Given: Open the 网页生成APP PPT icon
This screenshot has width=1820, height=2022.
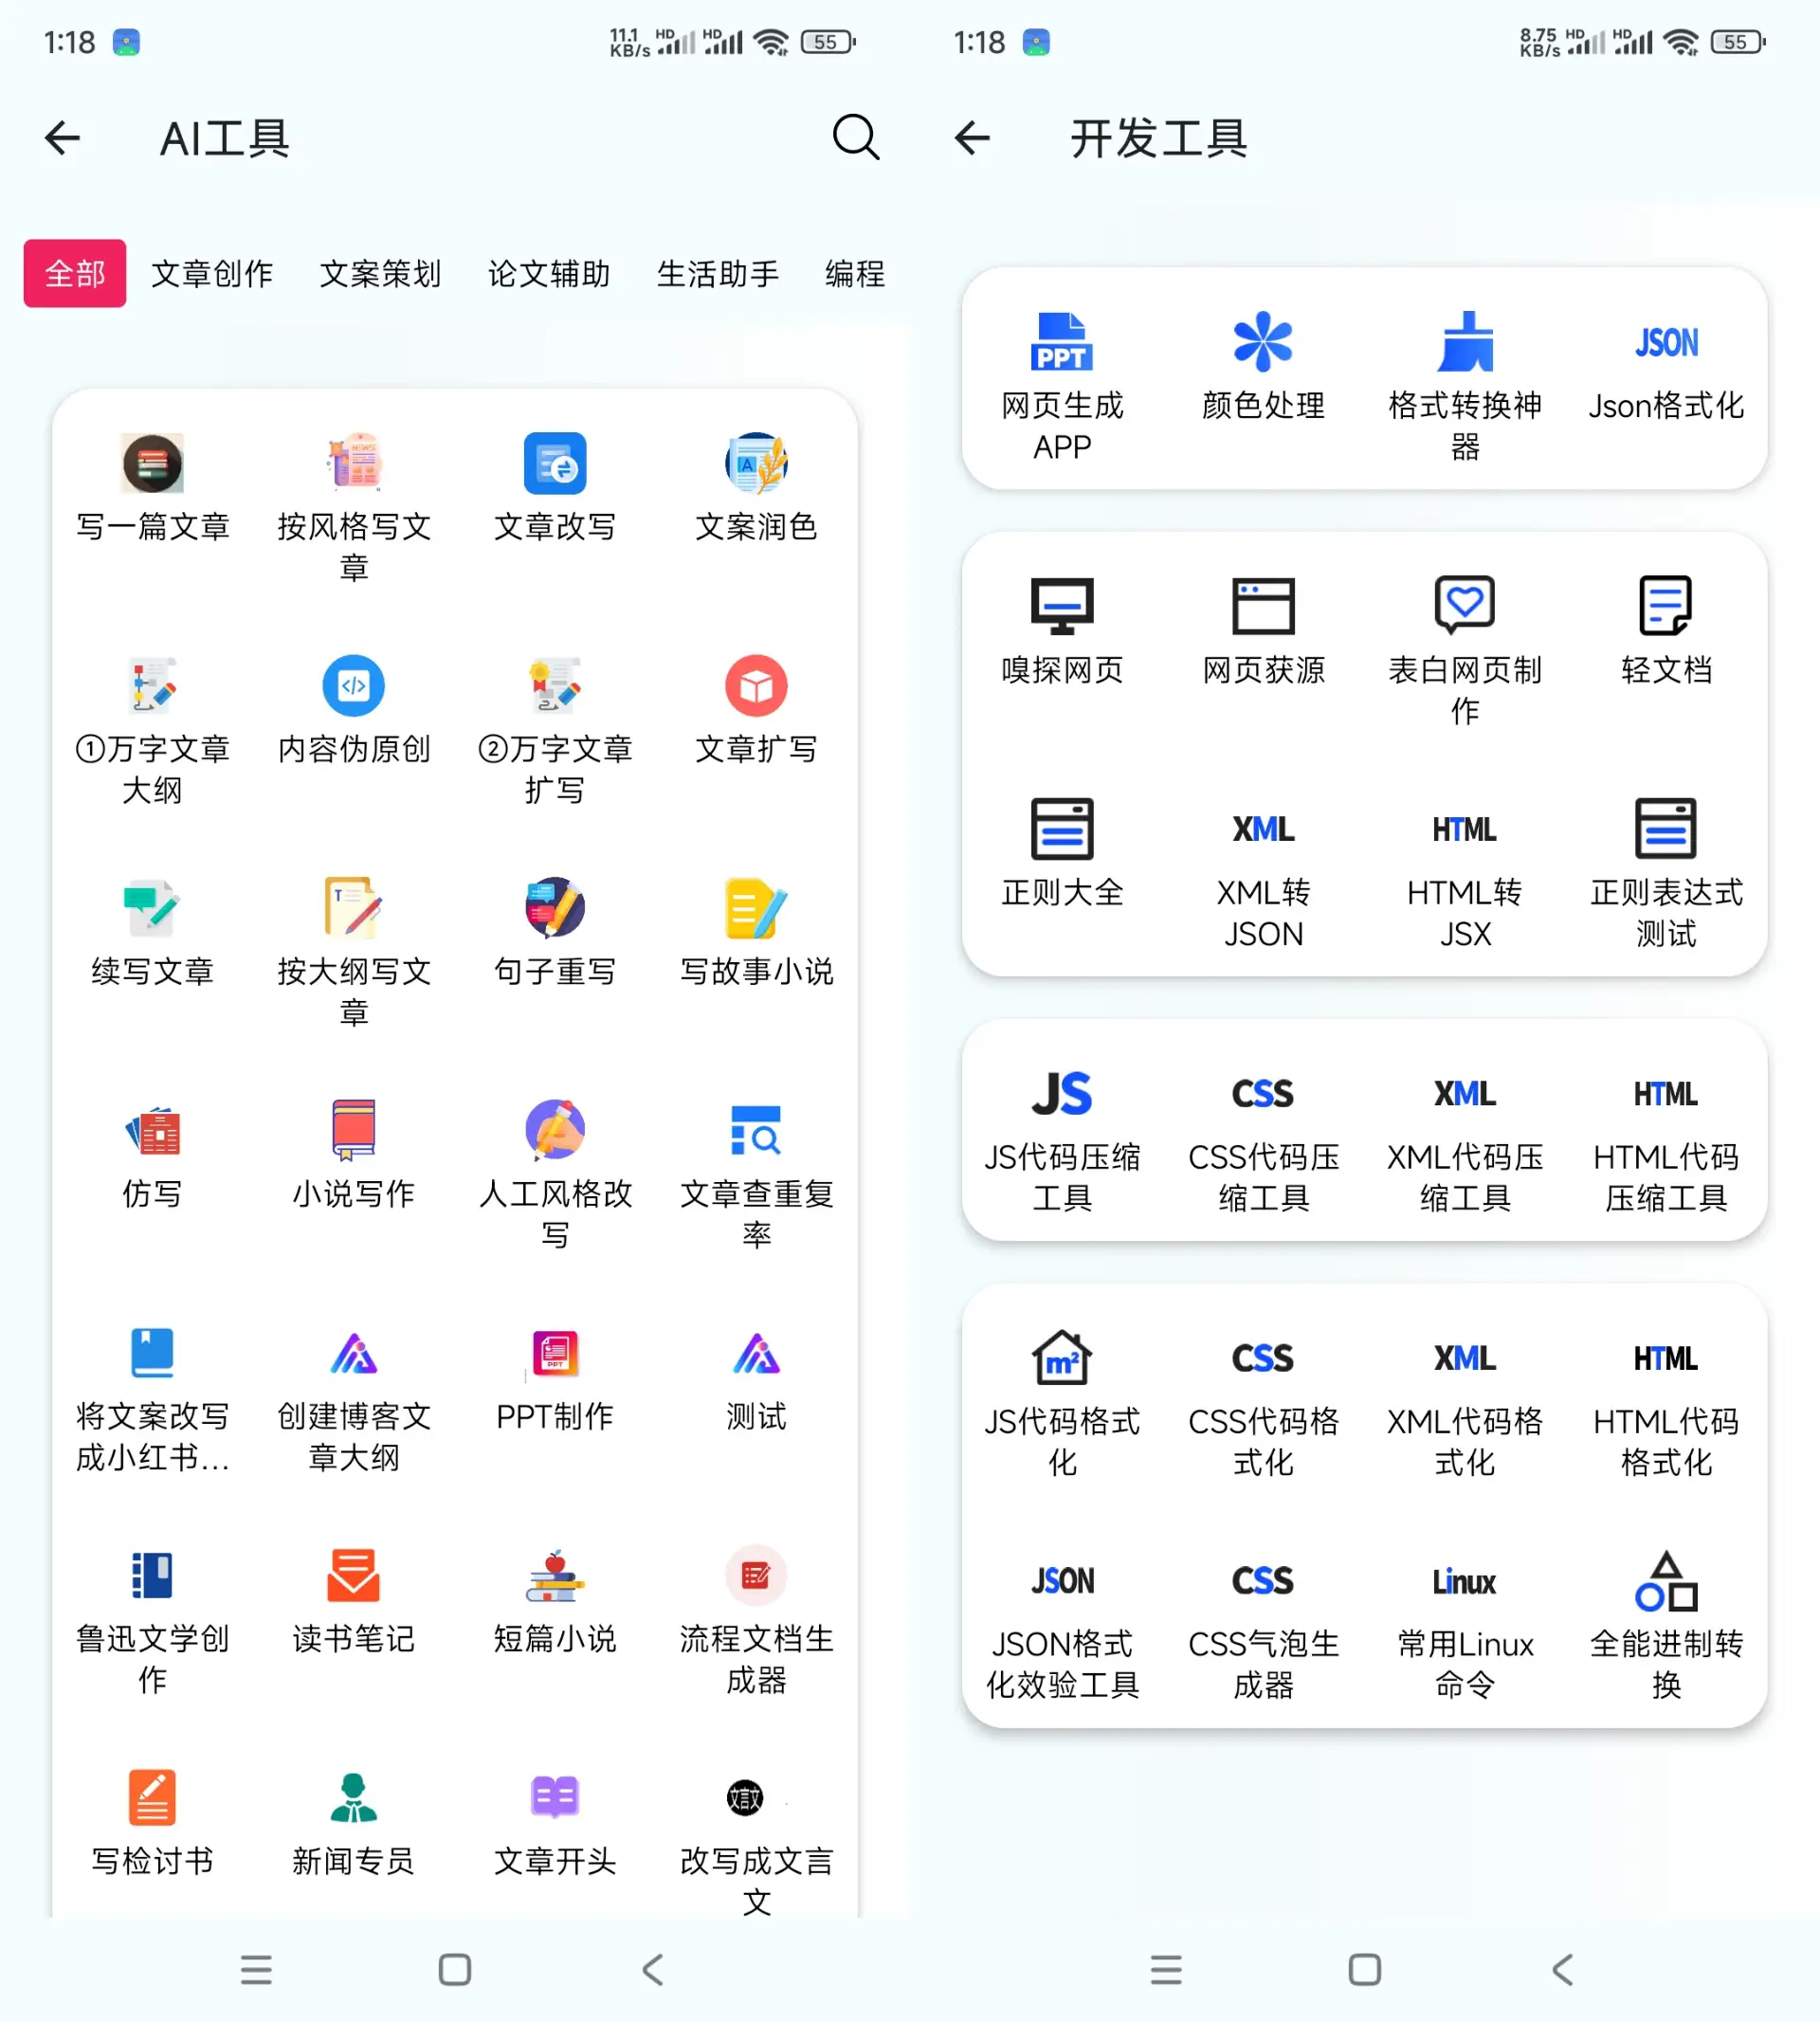Looking at the screenshot, I should pos(1062,342).
